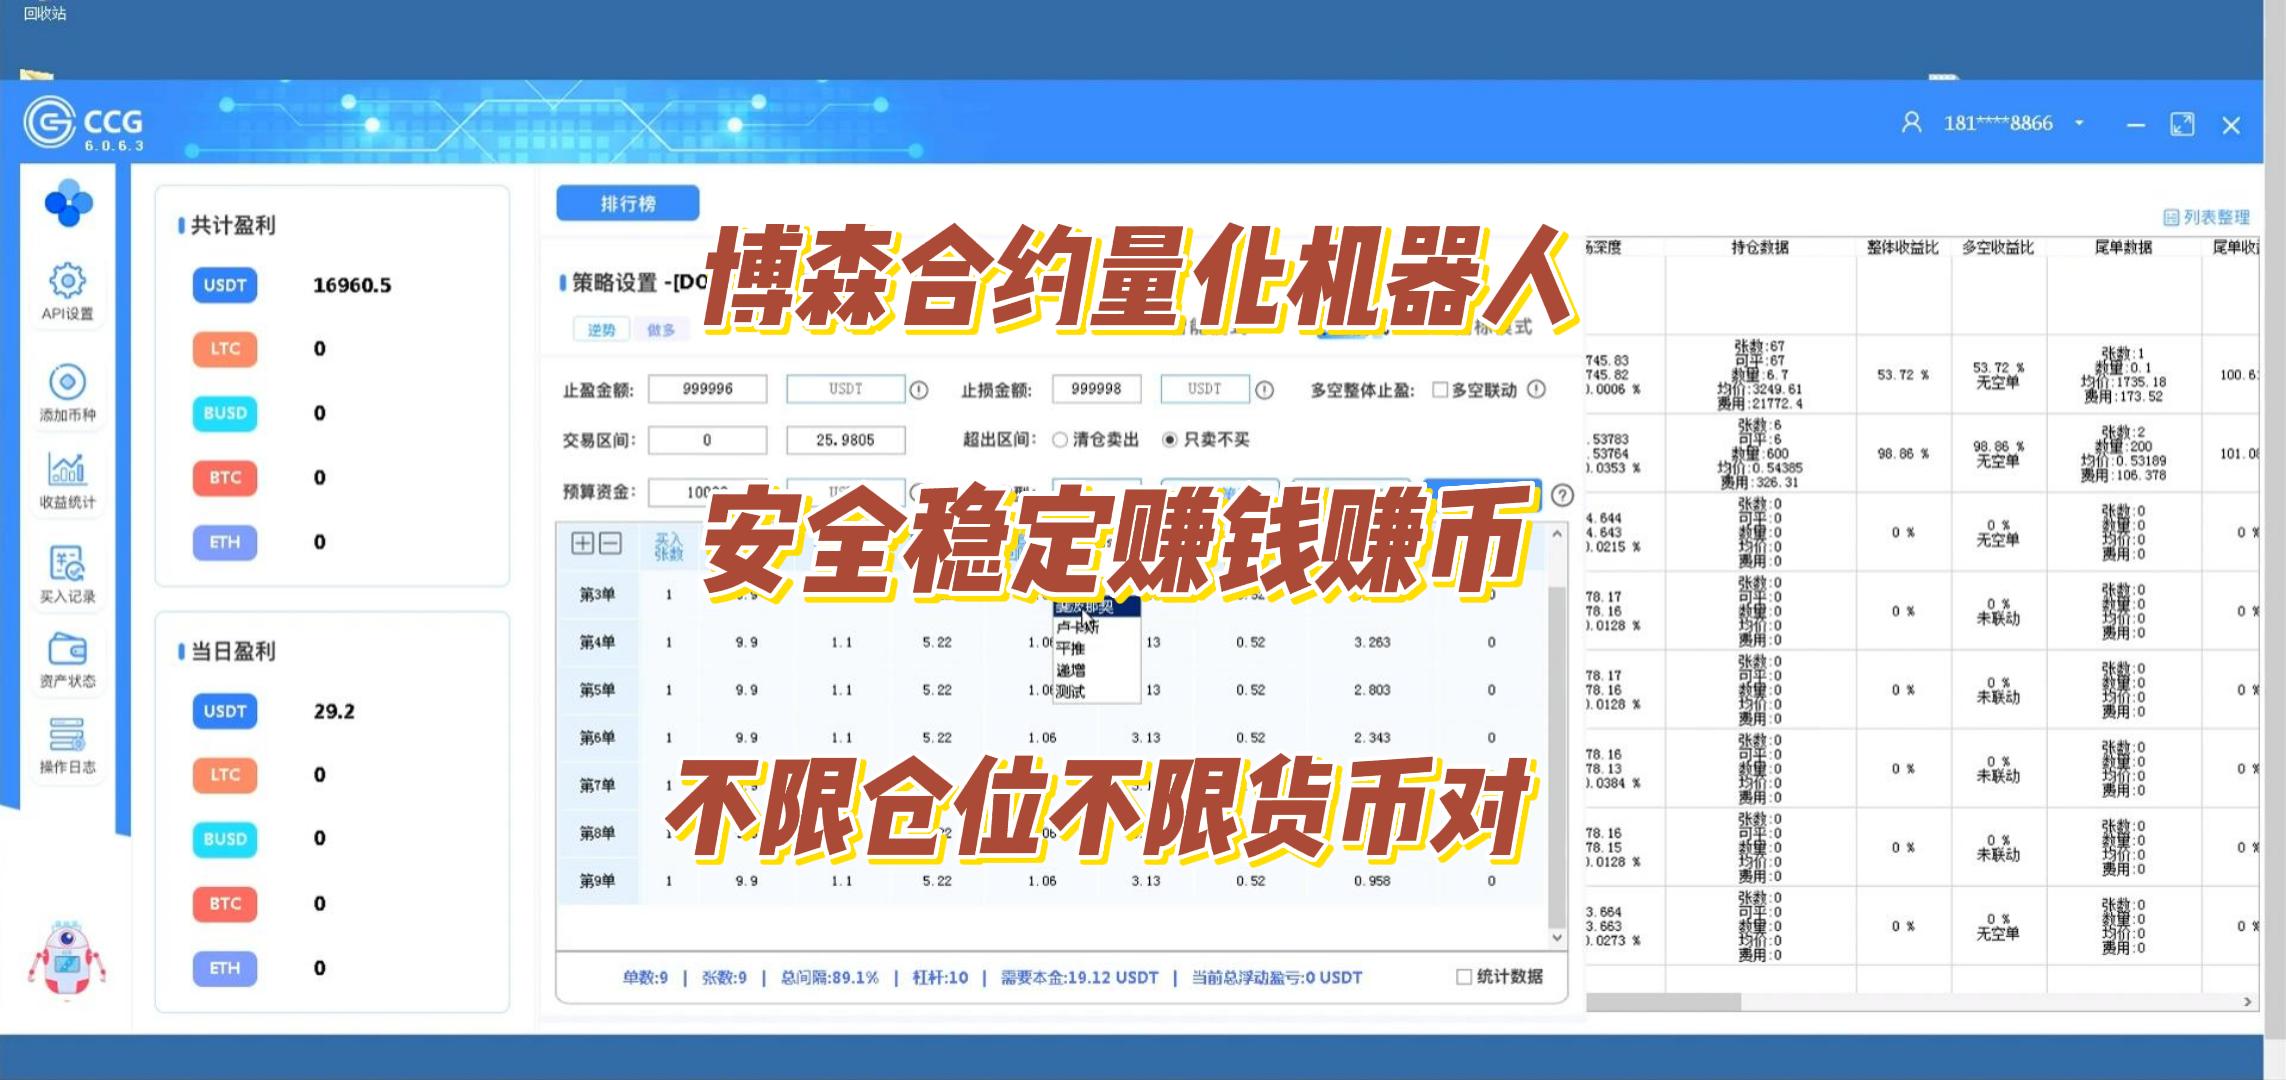The height and width of the screenshot is (1080, 2286).
Task: Click ETH badge under 共计盈利
Action: click(225, 542)
